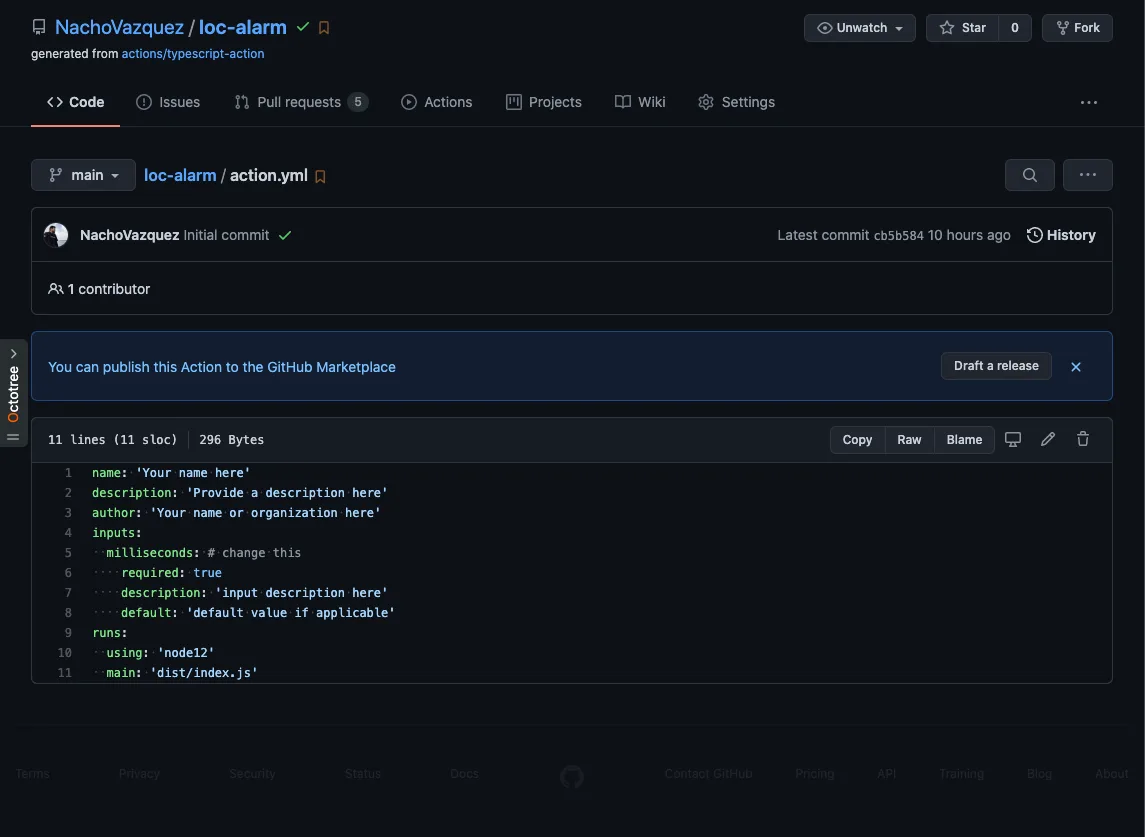Visit the actions/typescript-action template link
The width and height of the screenshot is (1145, 837).
pyautogui.click(x=192, y=53)
